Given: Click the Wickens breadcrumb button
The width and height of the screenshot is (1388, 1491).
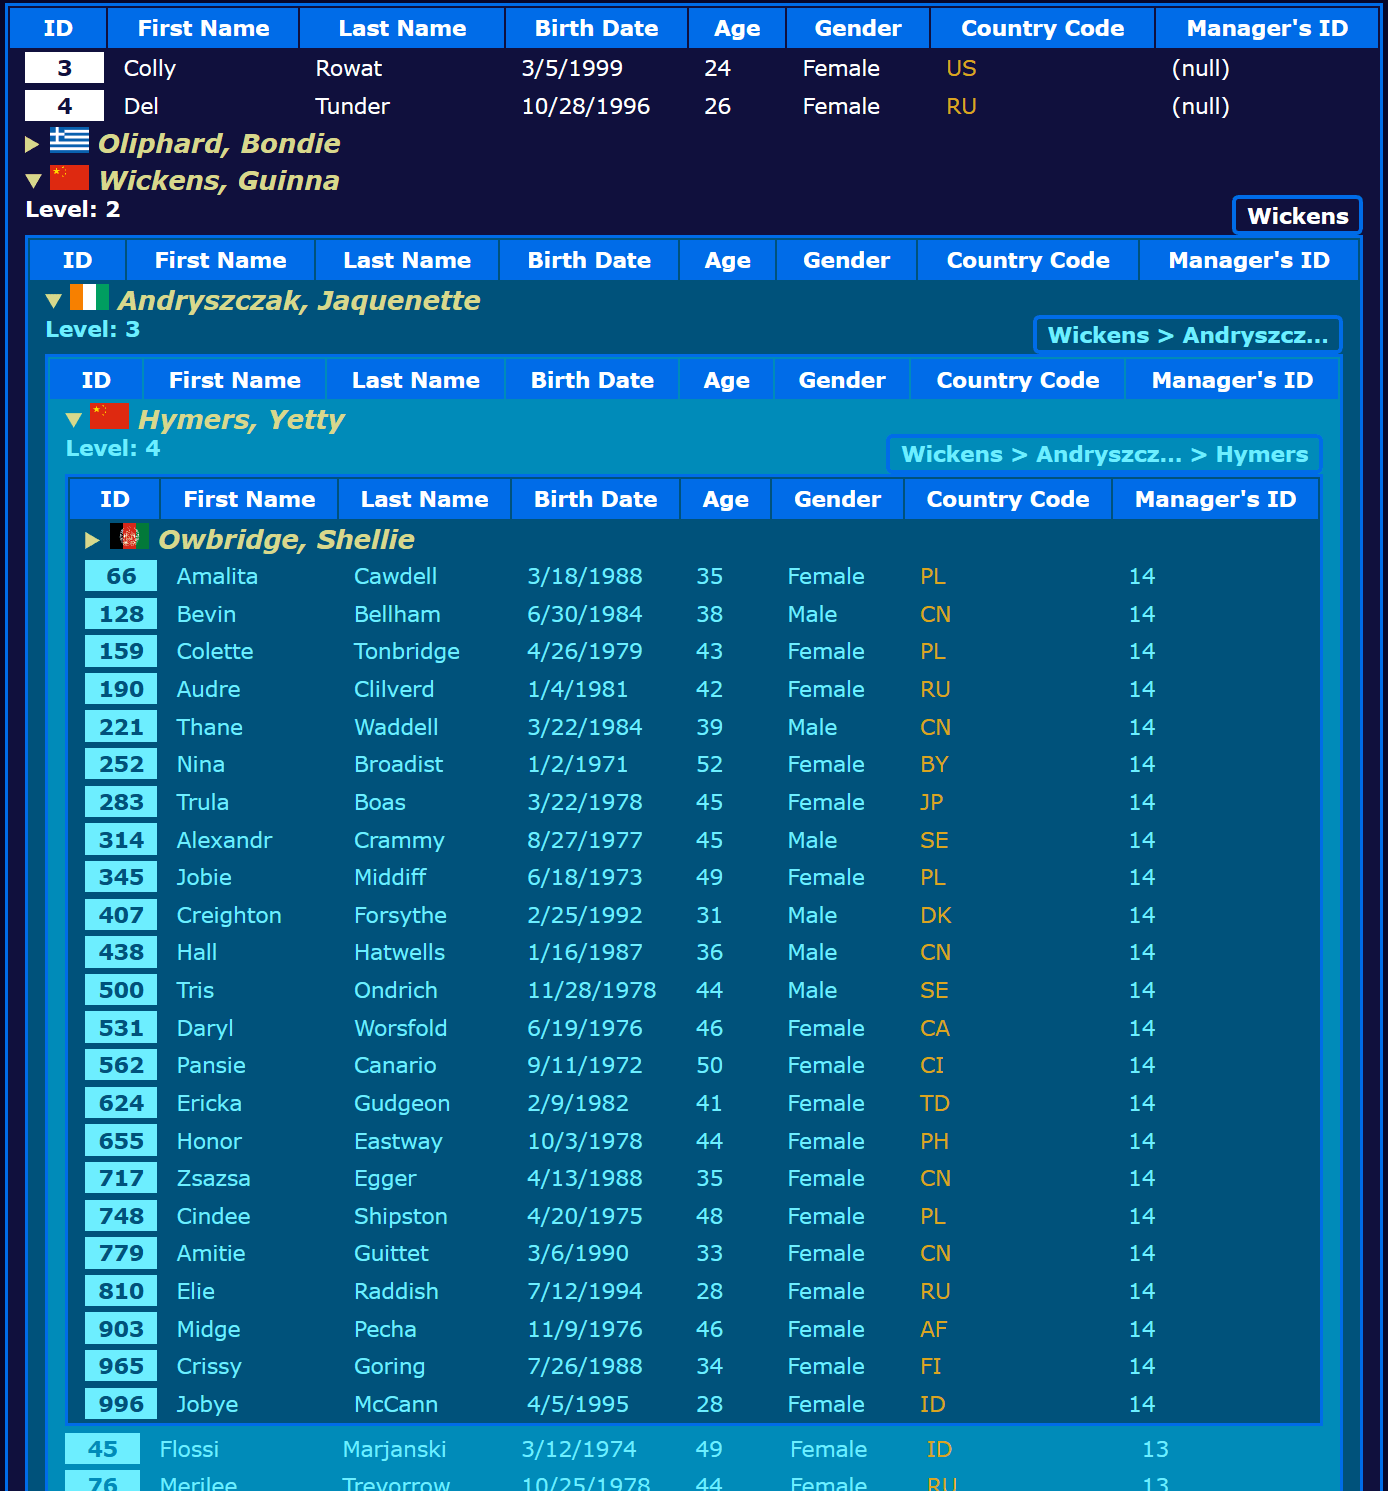Looking at the screenshot, I should [x=1297, y=216].
